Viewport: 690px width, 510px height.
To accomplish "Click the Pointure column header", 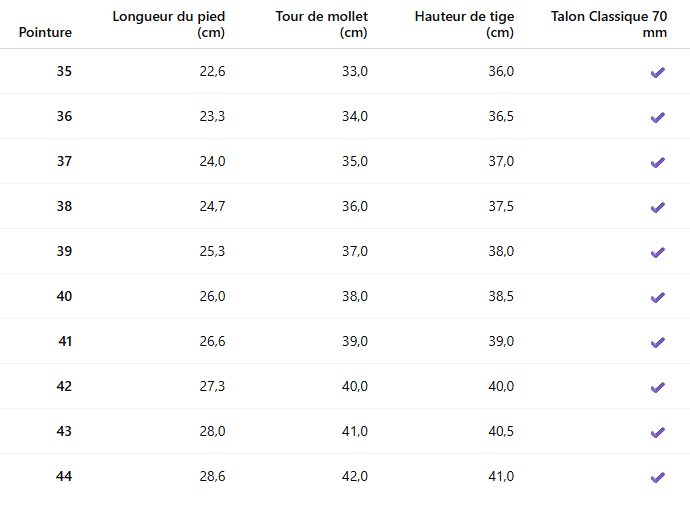I will pyautogui.click(x=45, y=32).
